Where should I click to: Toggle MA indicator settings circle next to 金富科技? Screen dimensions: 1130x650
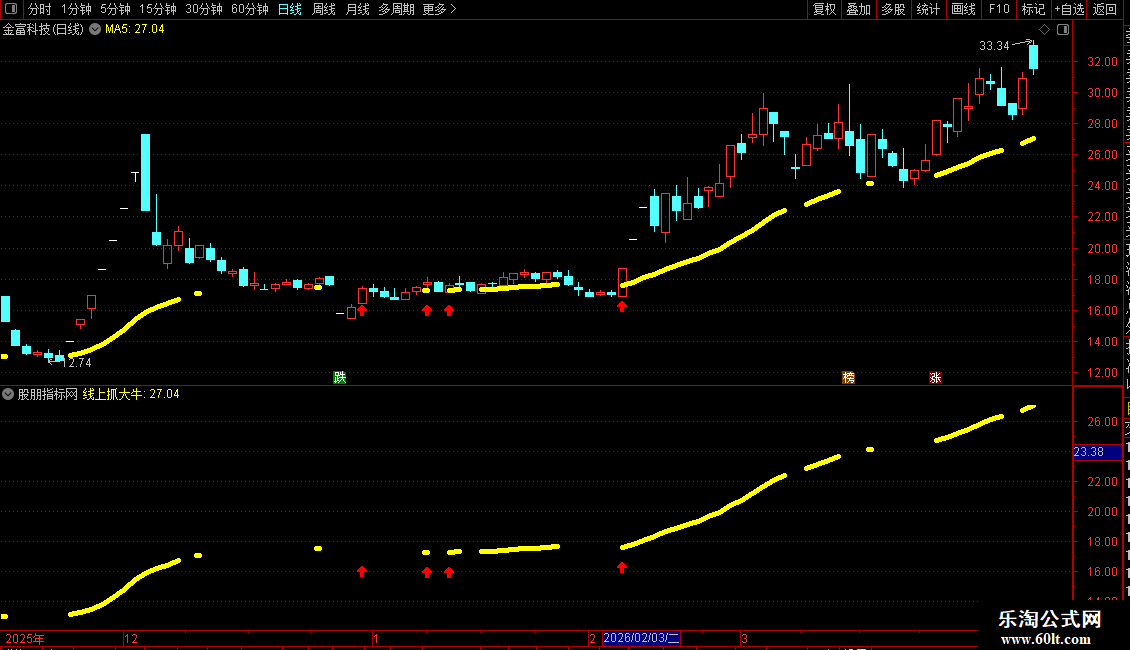coord(94,30)
